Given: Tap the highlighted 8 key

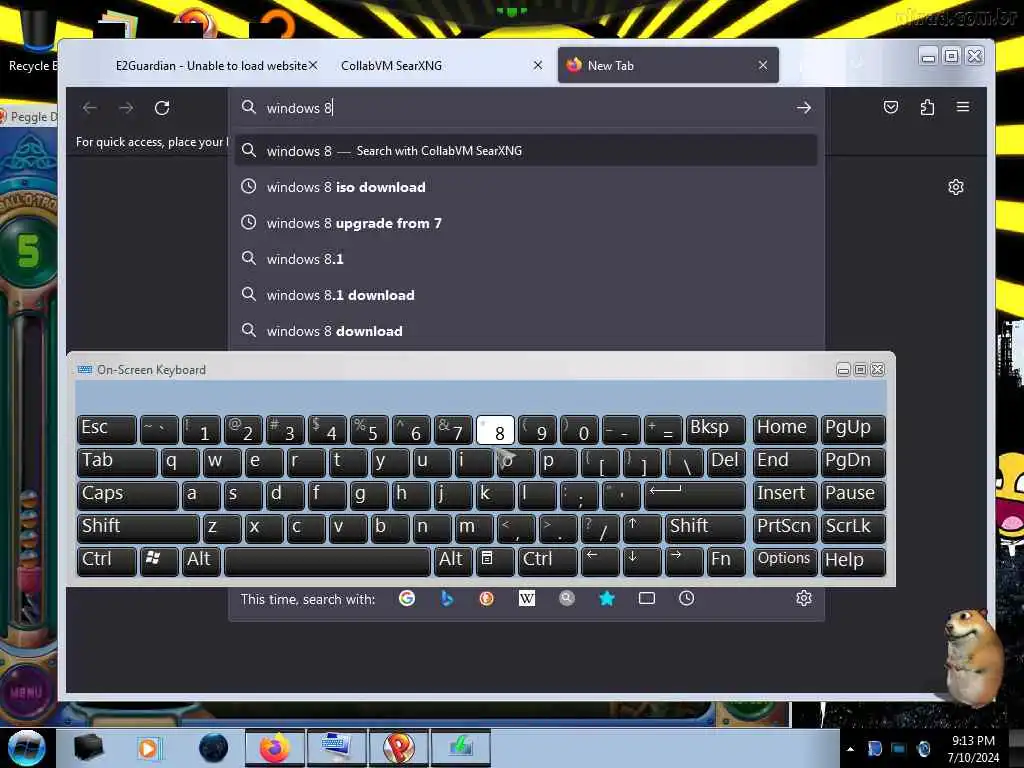Looking at the screenshot, I should tap(495, 430).
